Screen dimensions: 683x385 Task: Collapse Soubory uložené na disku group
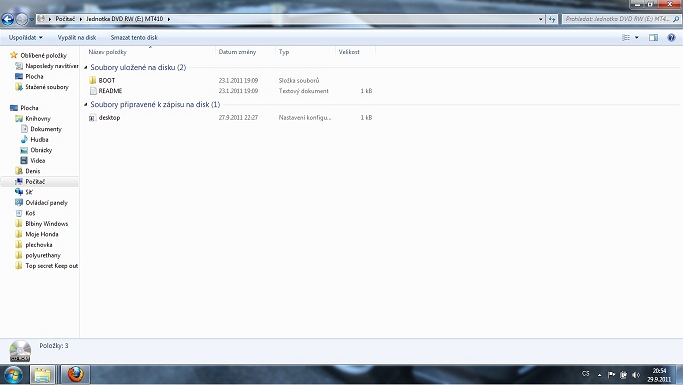86,68
